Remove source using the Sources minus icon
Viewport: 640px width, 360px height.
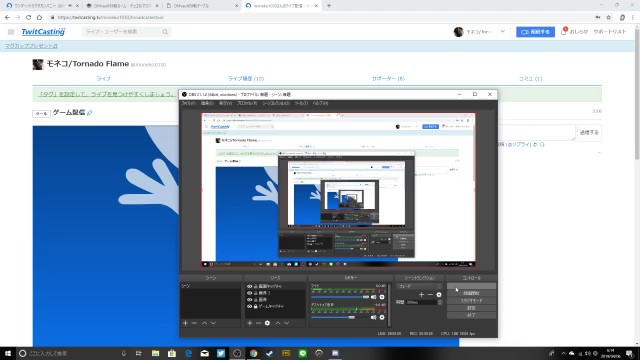click(258, 323)
